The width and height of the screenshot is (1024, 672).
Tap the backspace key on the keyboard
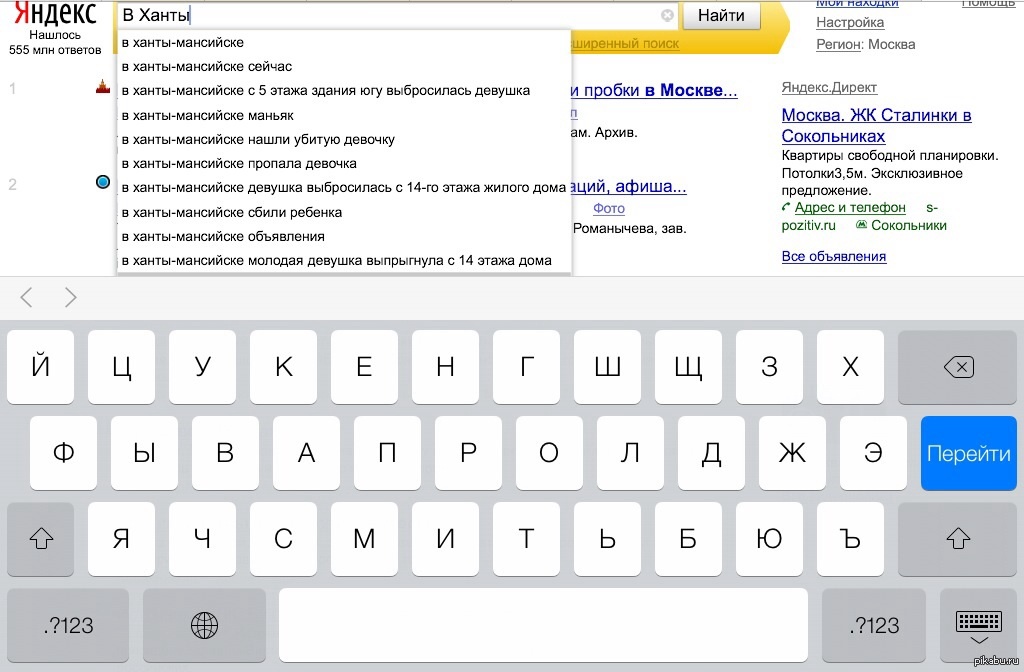point(957,367)
